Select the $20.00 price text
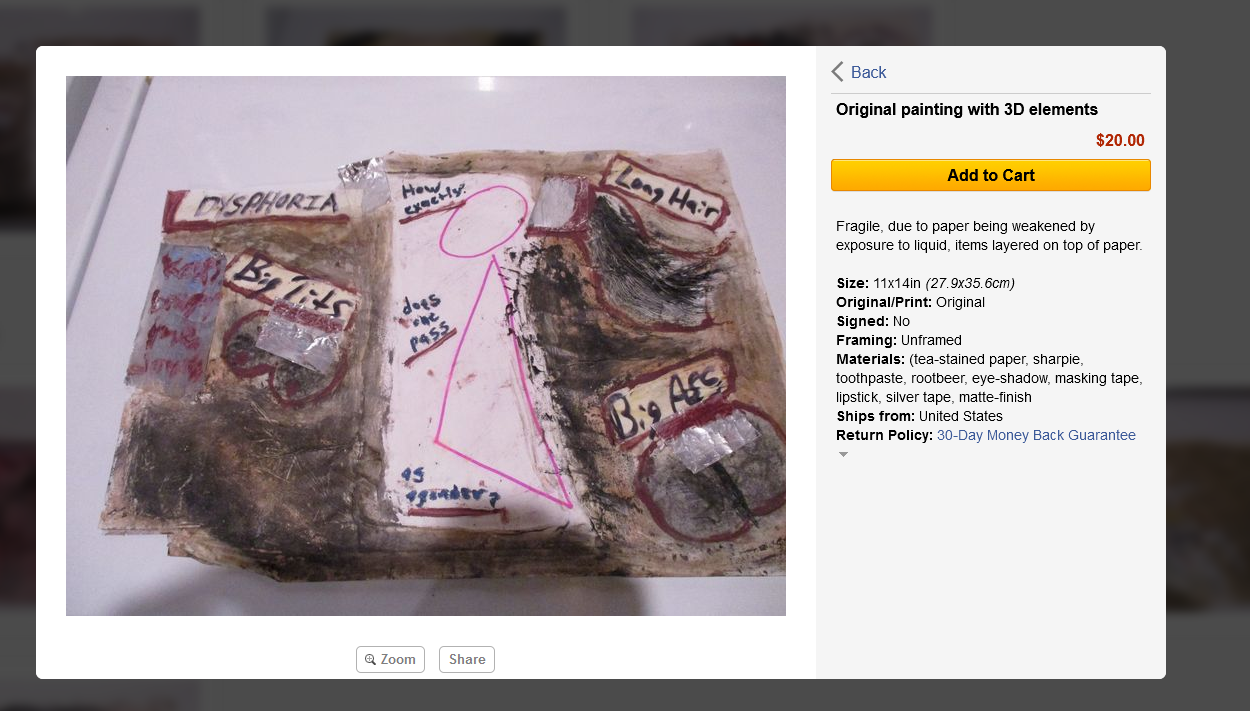The image size is (1250, 711). click(x=1120, y=141)
